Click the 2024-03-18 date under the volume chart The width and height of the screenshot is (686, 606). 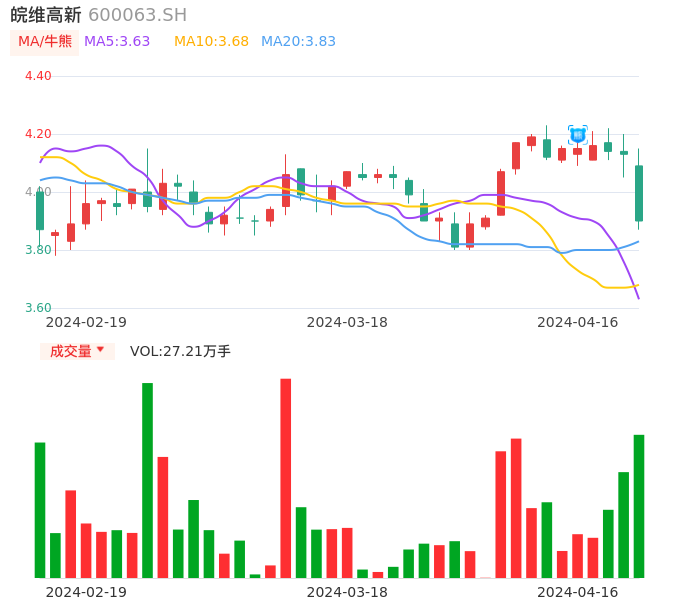click(347, 592)
